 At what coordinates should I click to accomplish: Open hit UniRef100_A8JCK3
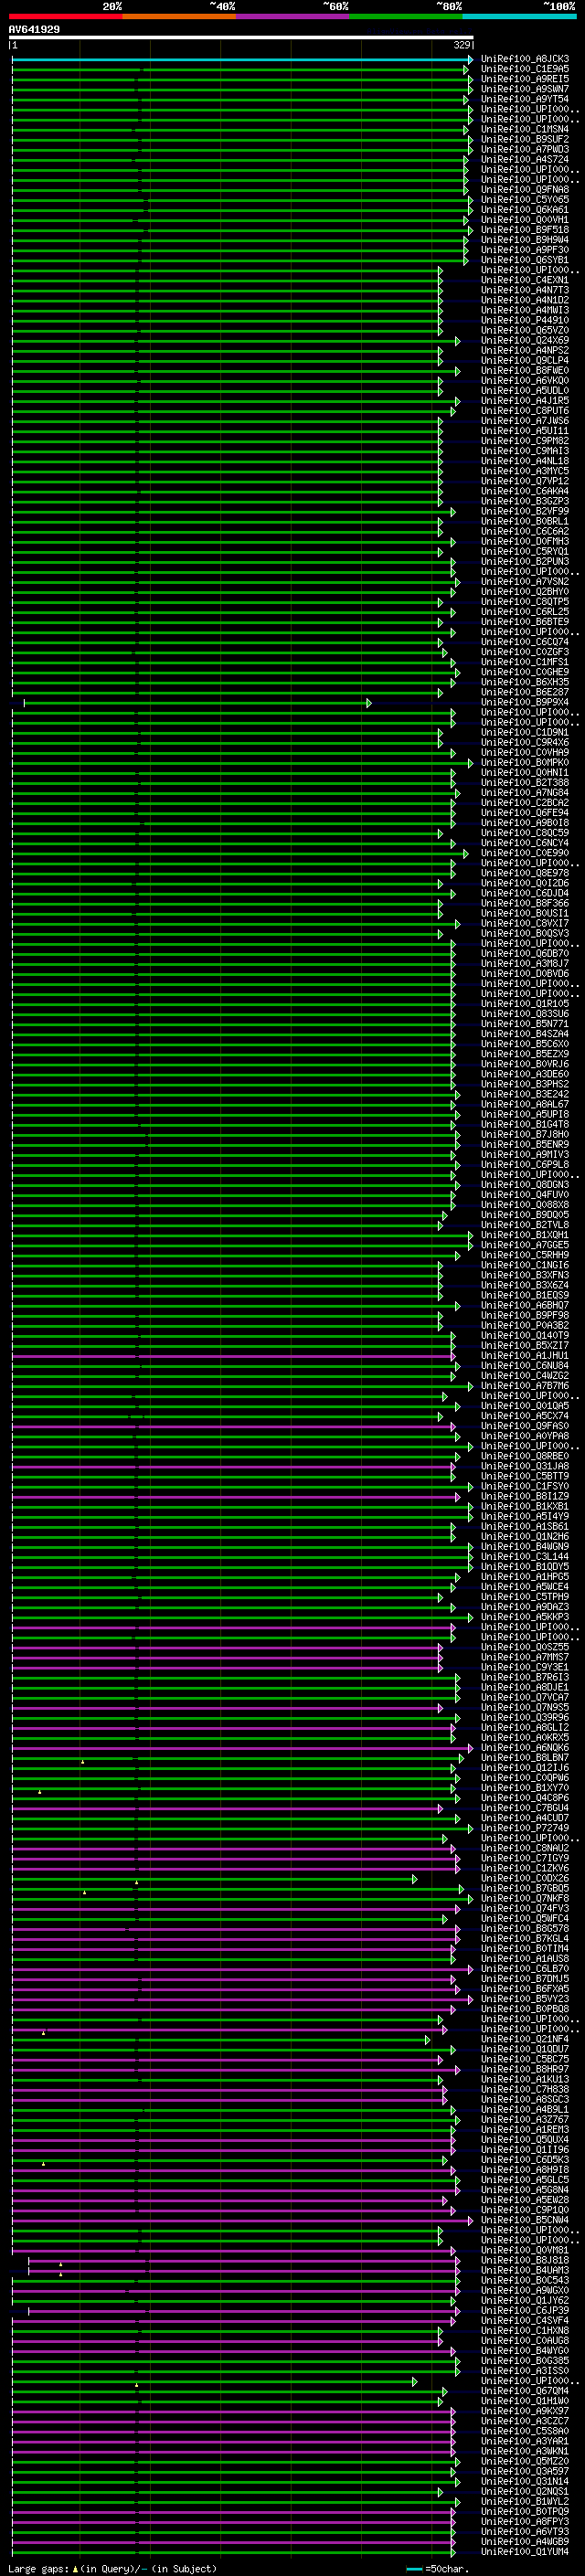click(x=525, y=59)
